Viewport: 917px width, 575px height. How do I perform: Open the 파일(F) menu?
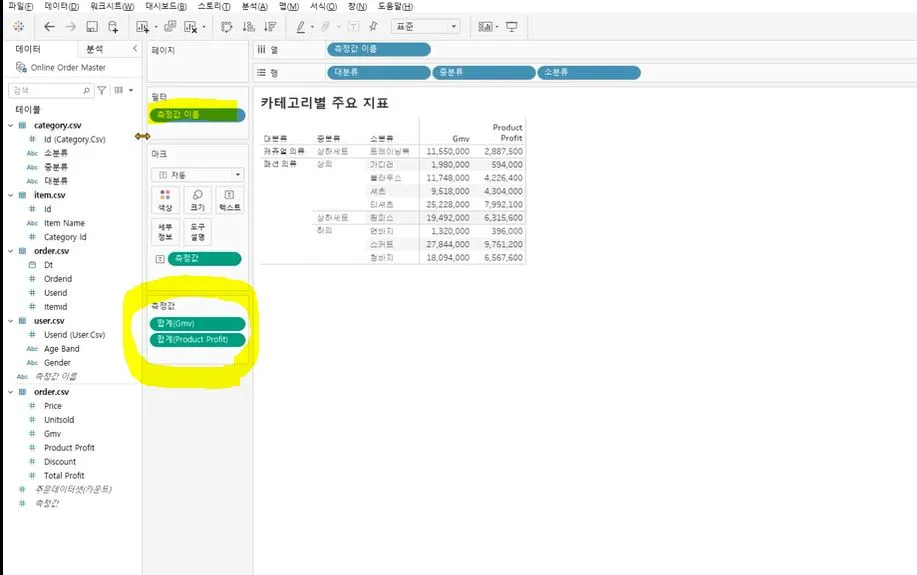pyautogui.click(x=21, y=6)
